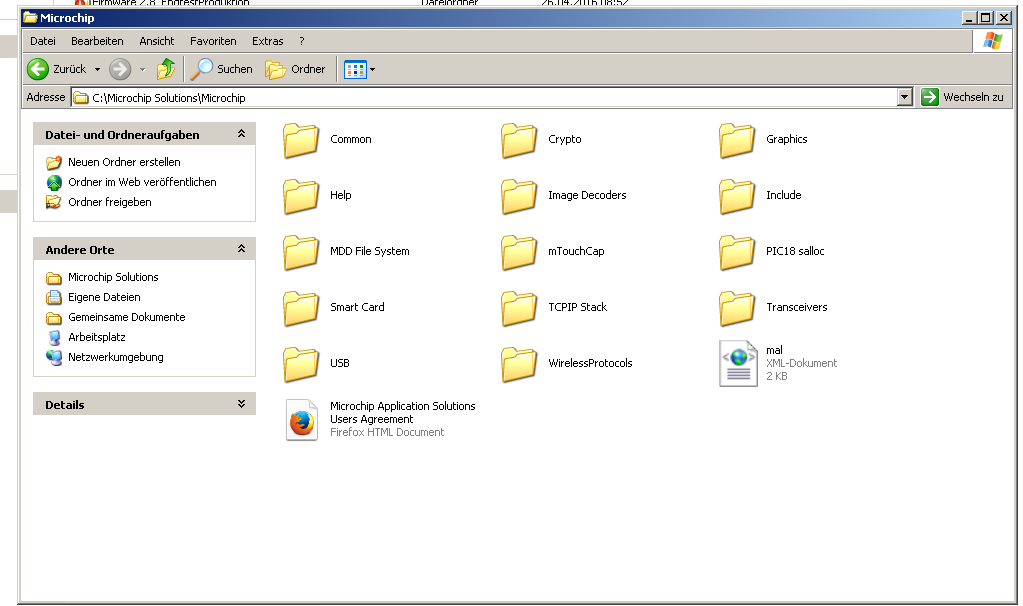Click the Windows flag logo
Image resolution: width=1023 pixels, height=606 pixels.
pos(992,41)
